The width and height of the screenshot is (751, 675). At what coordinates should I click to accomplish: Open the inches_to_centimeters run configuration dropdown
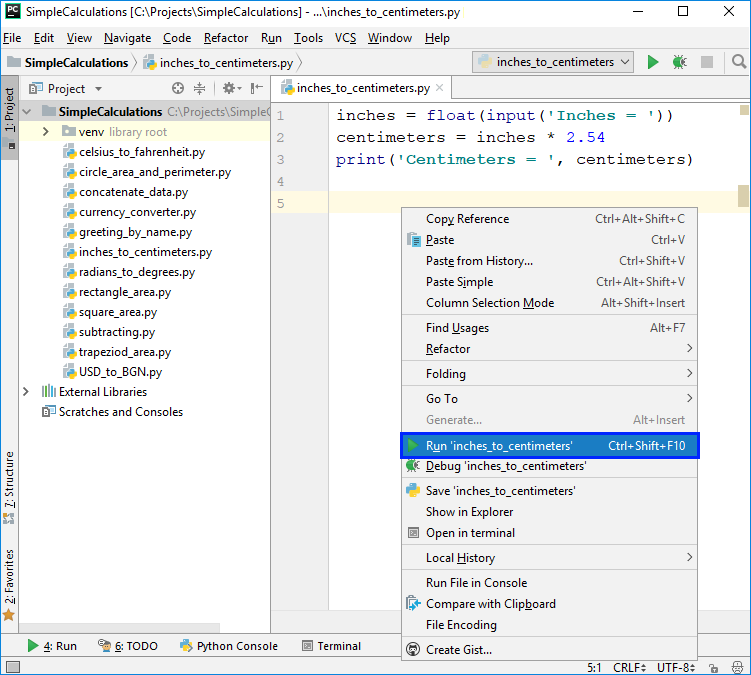click(553, 62)
